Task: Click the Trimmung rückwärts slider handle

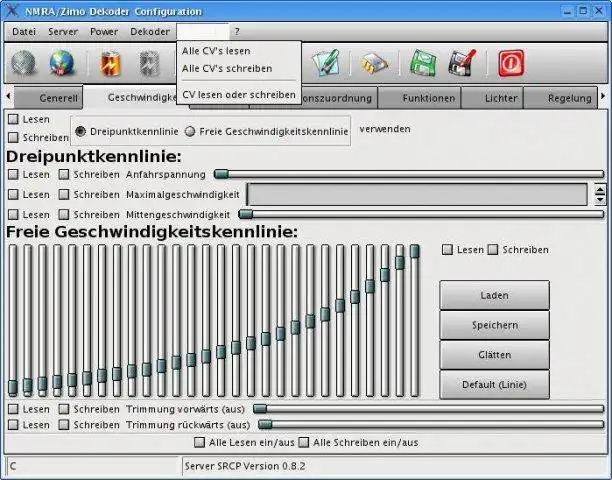Action: coord(265,424)
